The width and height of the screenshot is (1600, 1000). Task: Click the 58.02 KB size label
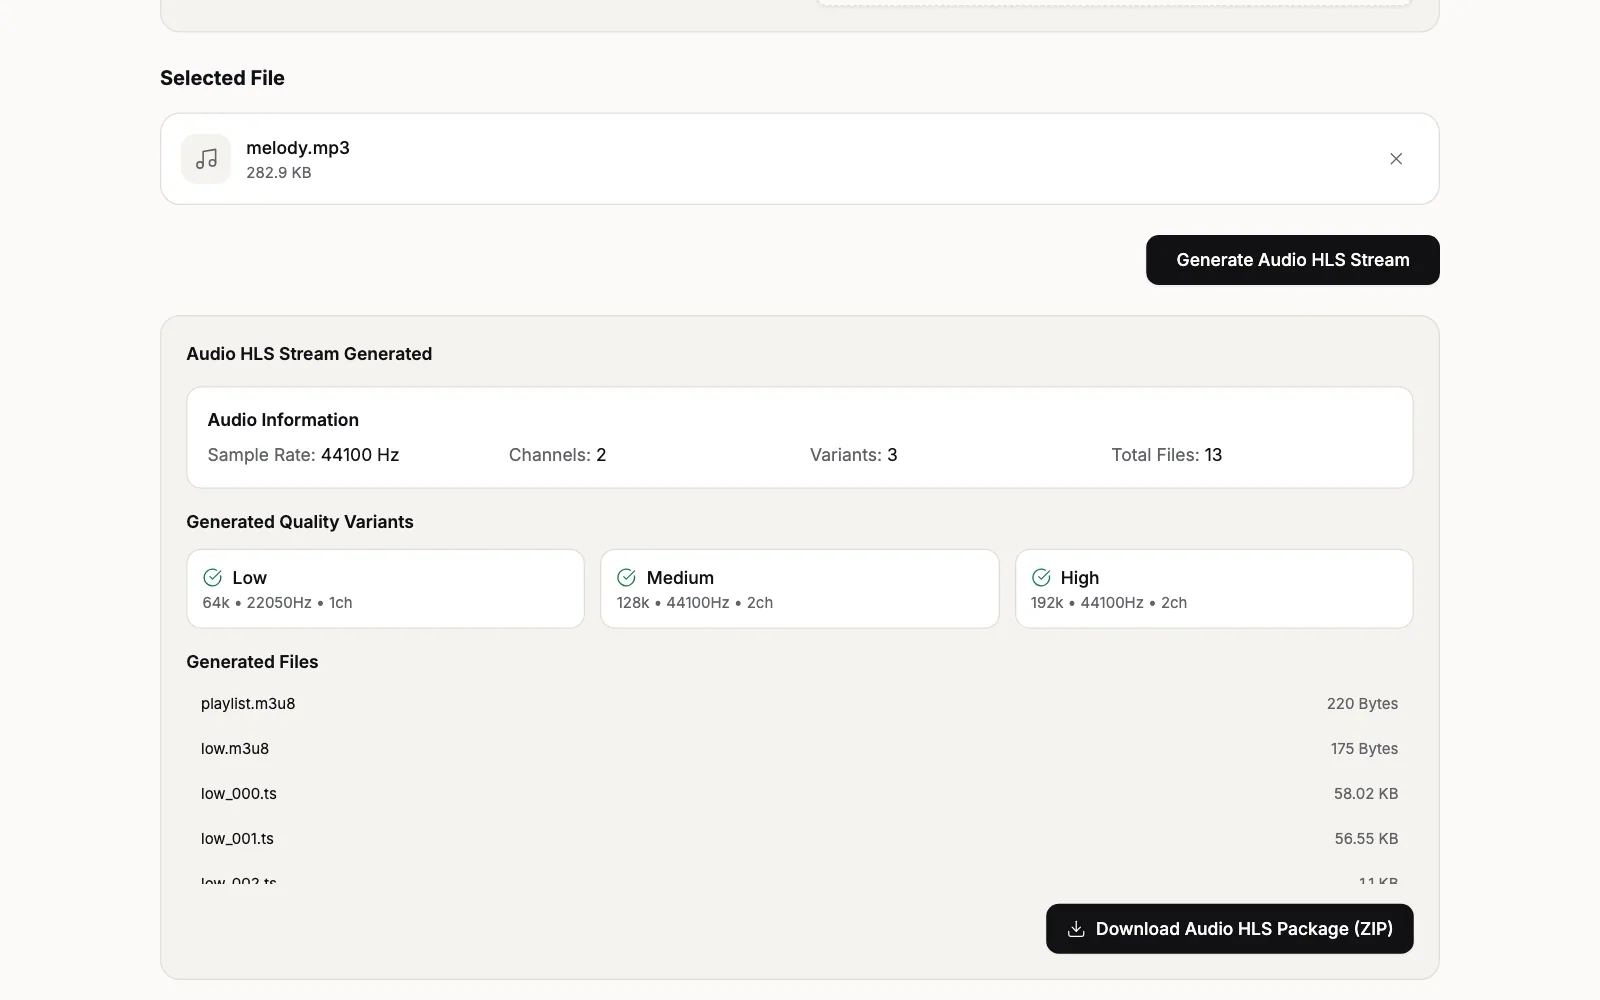point(1366,794)
